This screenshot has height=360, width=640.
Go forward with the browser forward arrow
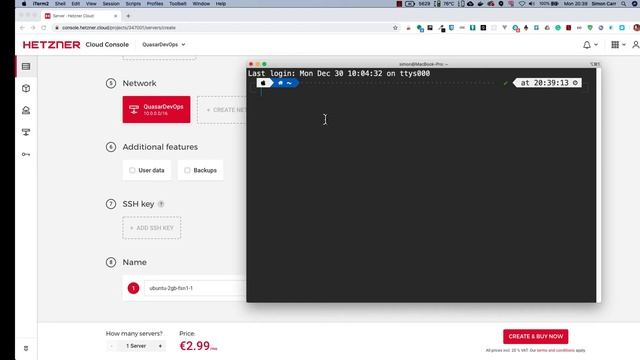33,28
